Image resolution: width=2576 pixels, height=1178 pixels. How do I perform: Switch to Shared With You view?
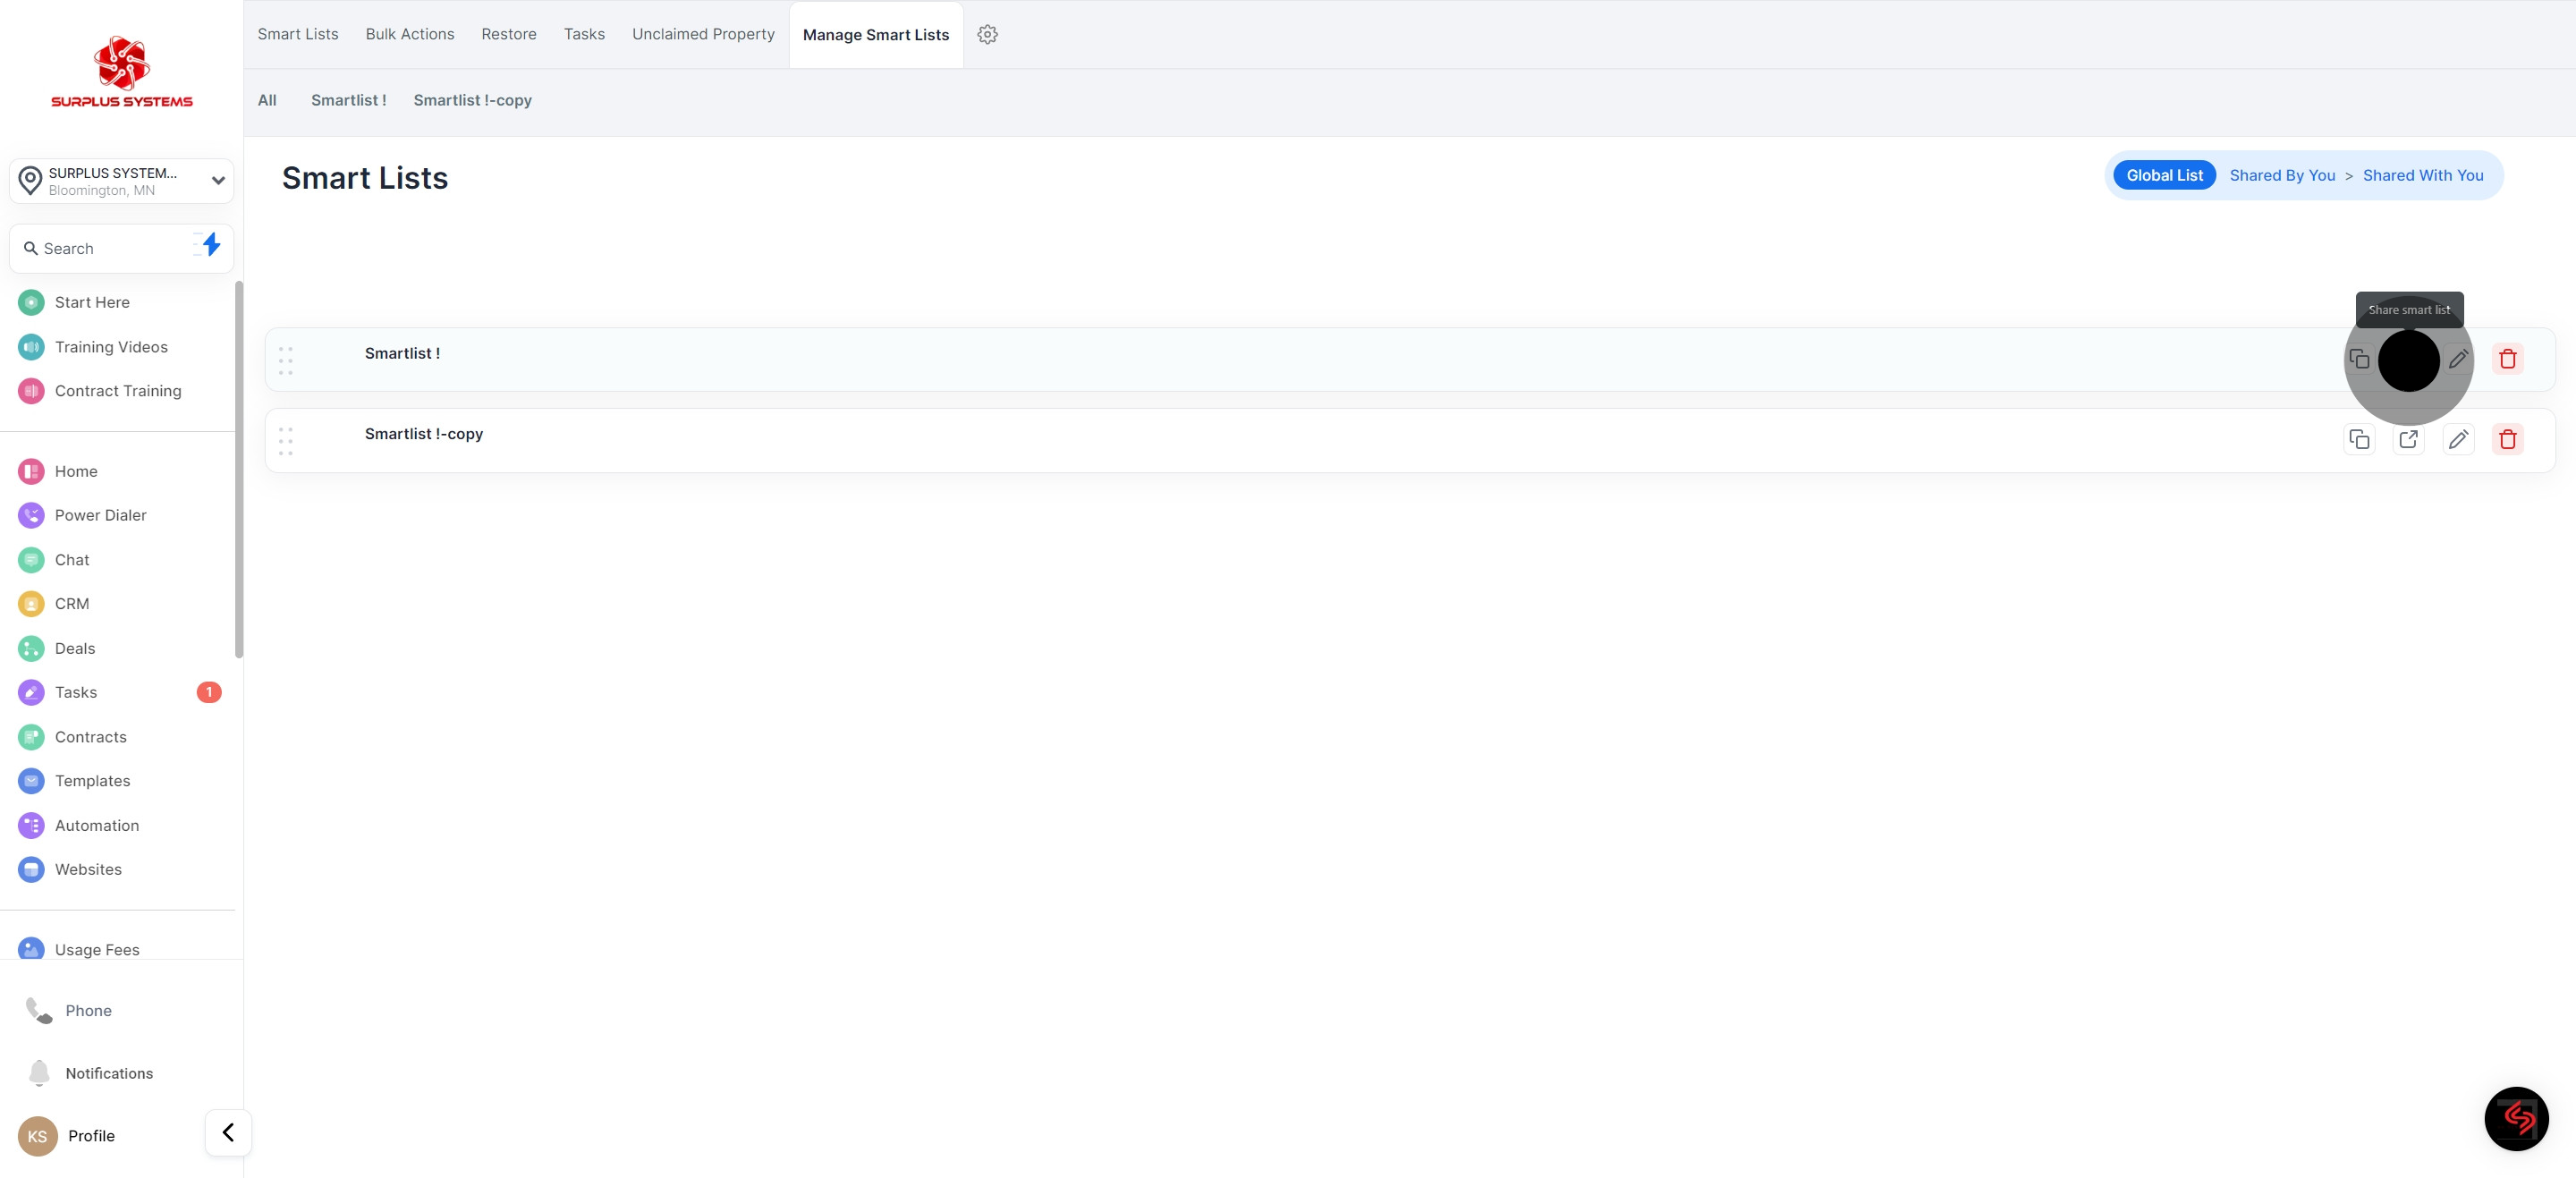click(x=2422, y=176)
